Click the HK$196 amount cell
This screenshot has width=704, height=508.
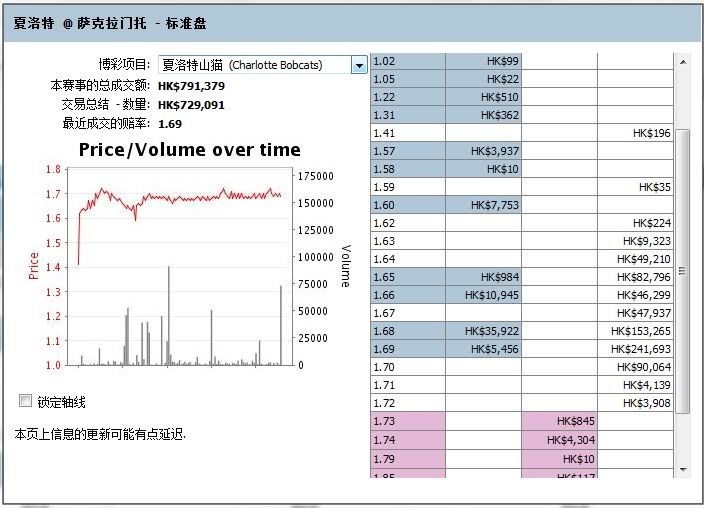click(636, 133)
